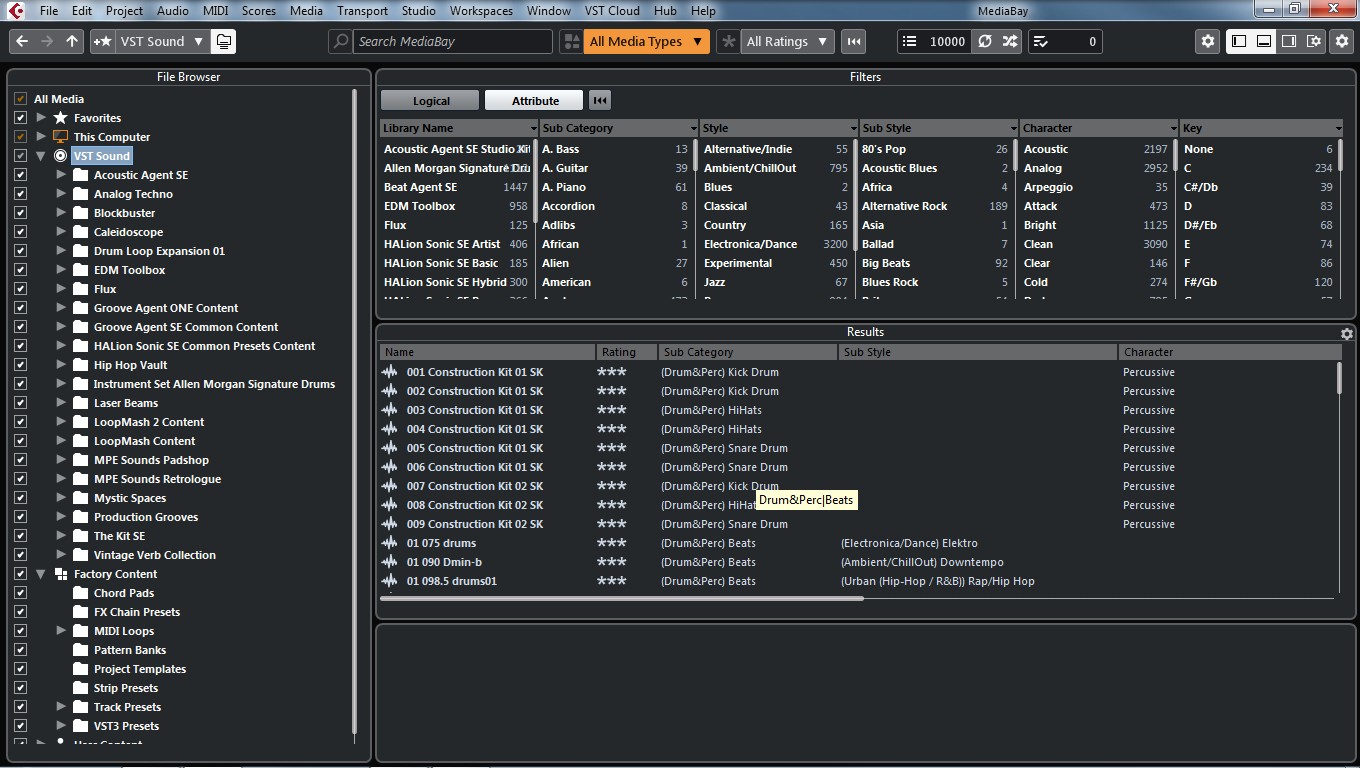Open the All Media Types dropdown
Image resolution: width=1360 pixels, height=768 pixels.
[x=646, y=41]
